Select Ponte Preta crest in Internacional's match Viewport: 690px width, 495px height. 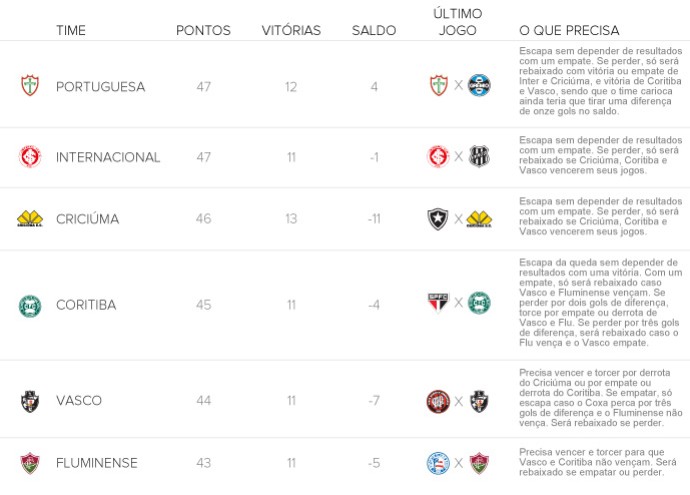[x=479, y=156]
